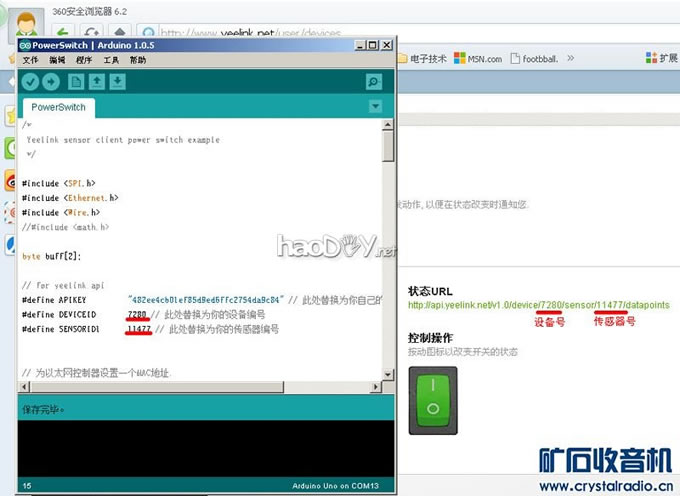Open the MSN.com bookmark
The width and height of the screenshot is (680, 496).
click(478, 59)
